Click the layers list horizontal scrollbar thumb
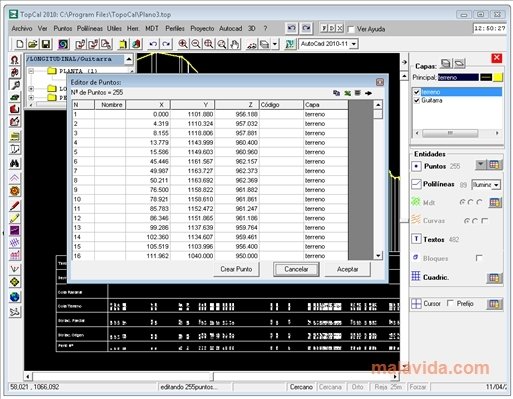Viewport: 513px width, 399px height. [450, 133]
